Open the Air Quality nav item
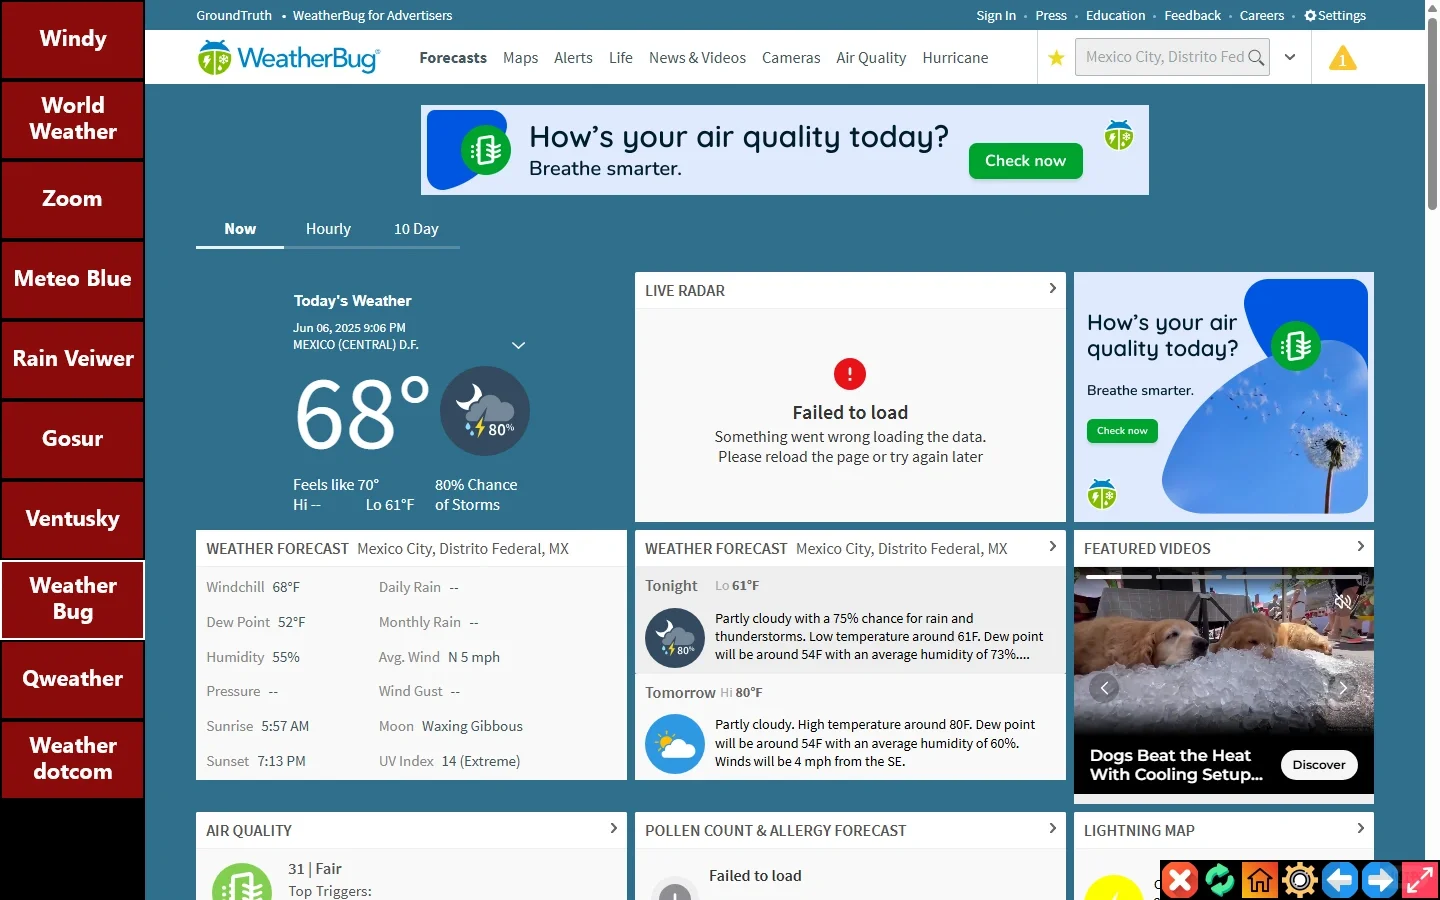The image size is (1440, 900). [x=871, y=58]
